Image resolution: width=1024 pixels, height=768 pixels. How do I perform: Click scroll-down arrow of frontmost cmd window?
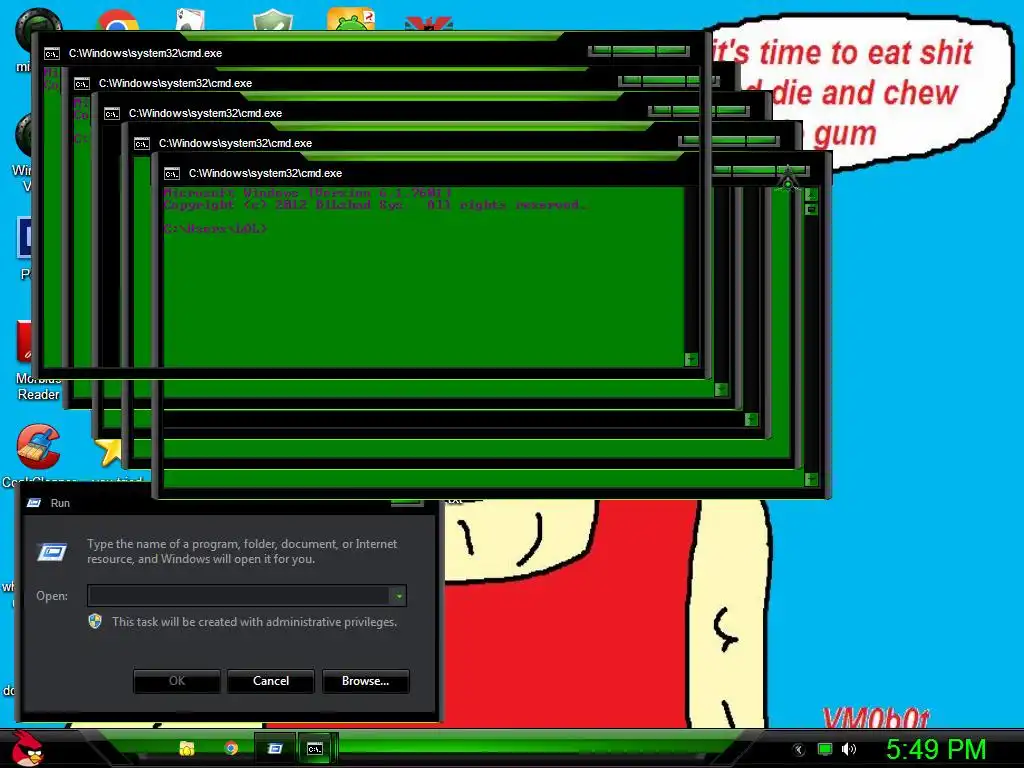811,479
